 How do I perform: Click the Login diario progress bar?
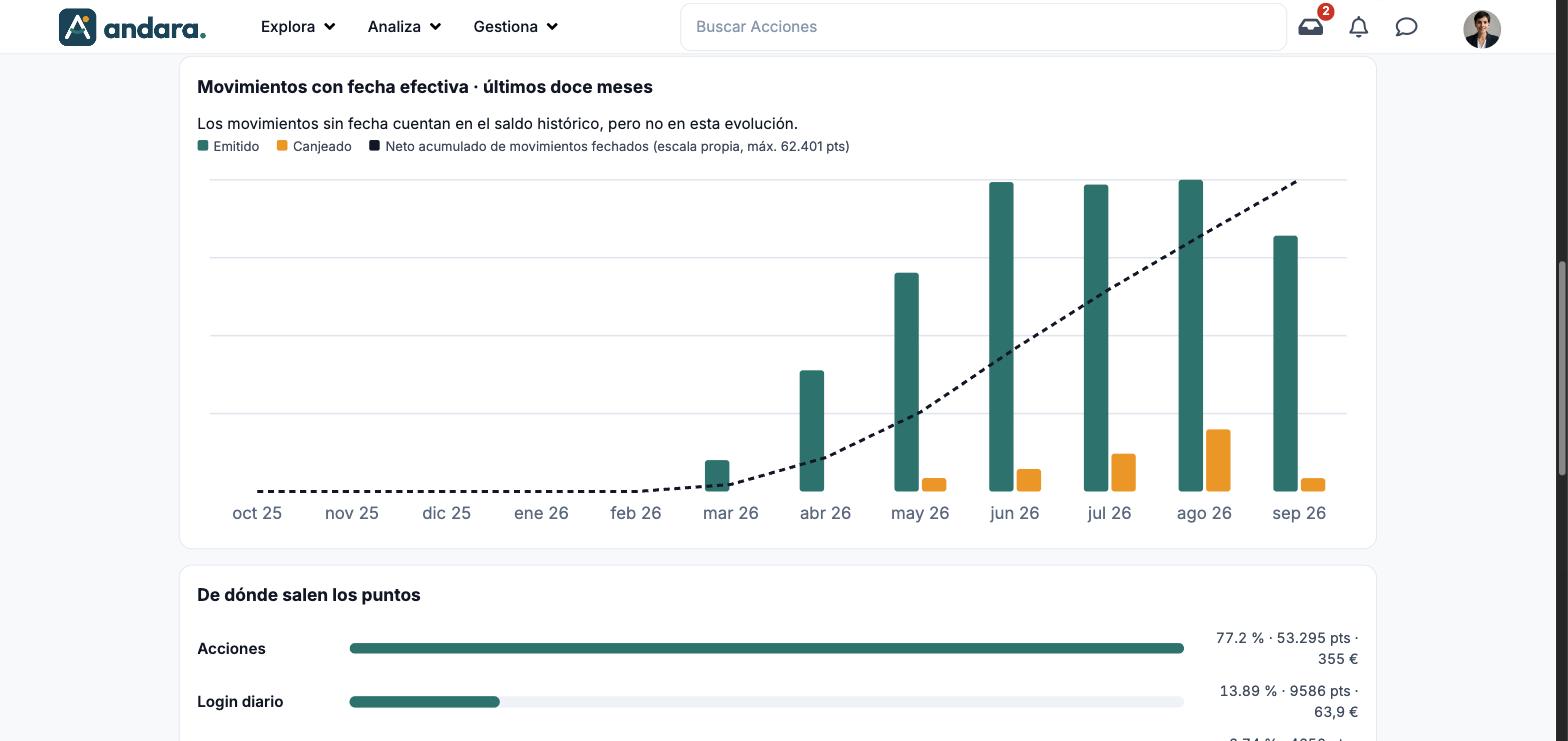767,702
